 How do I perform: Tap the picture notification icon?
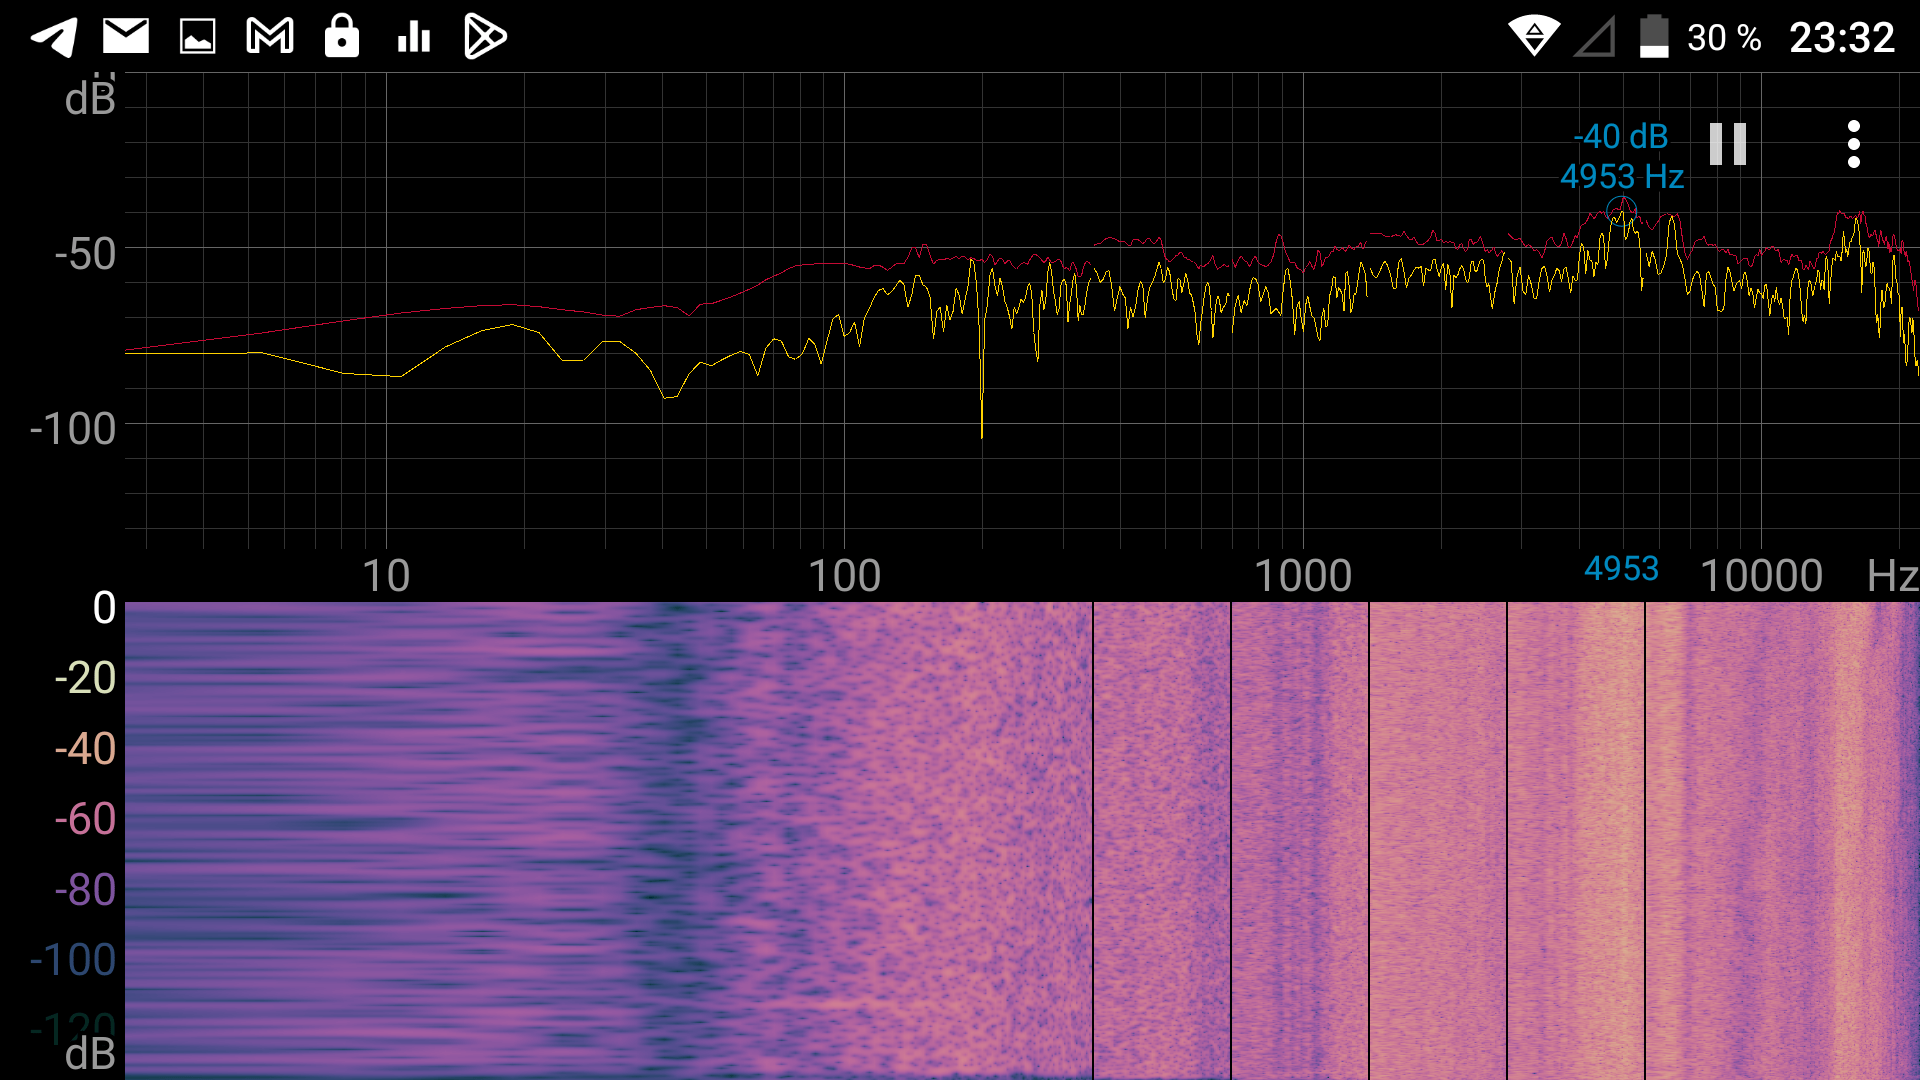[197, 38]
